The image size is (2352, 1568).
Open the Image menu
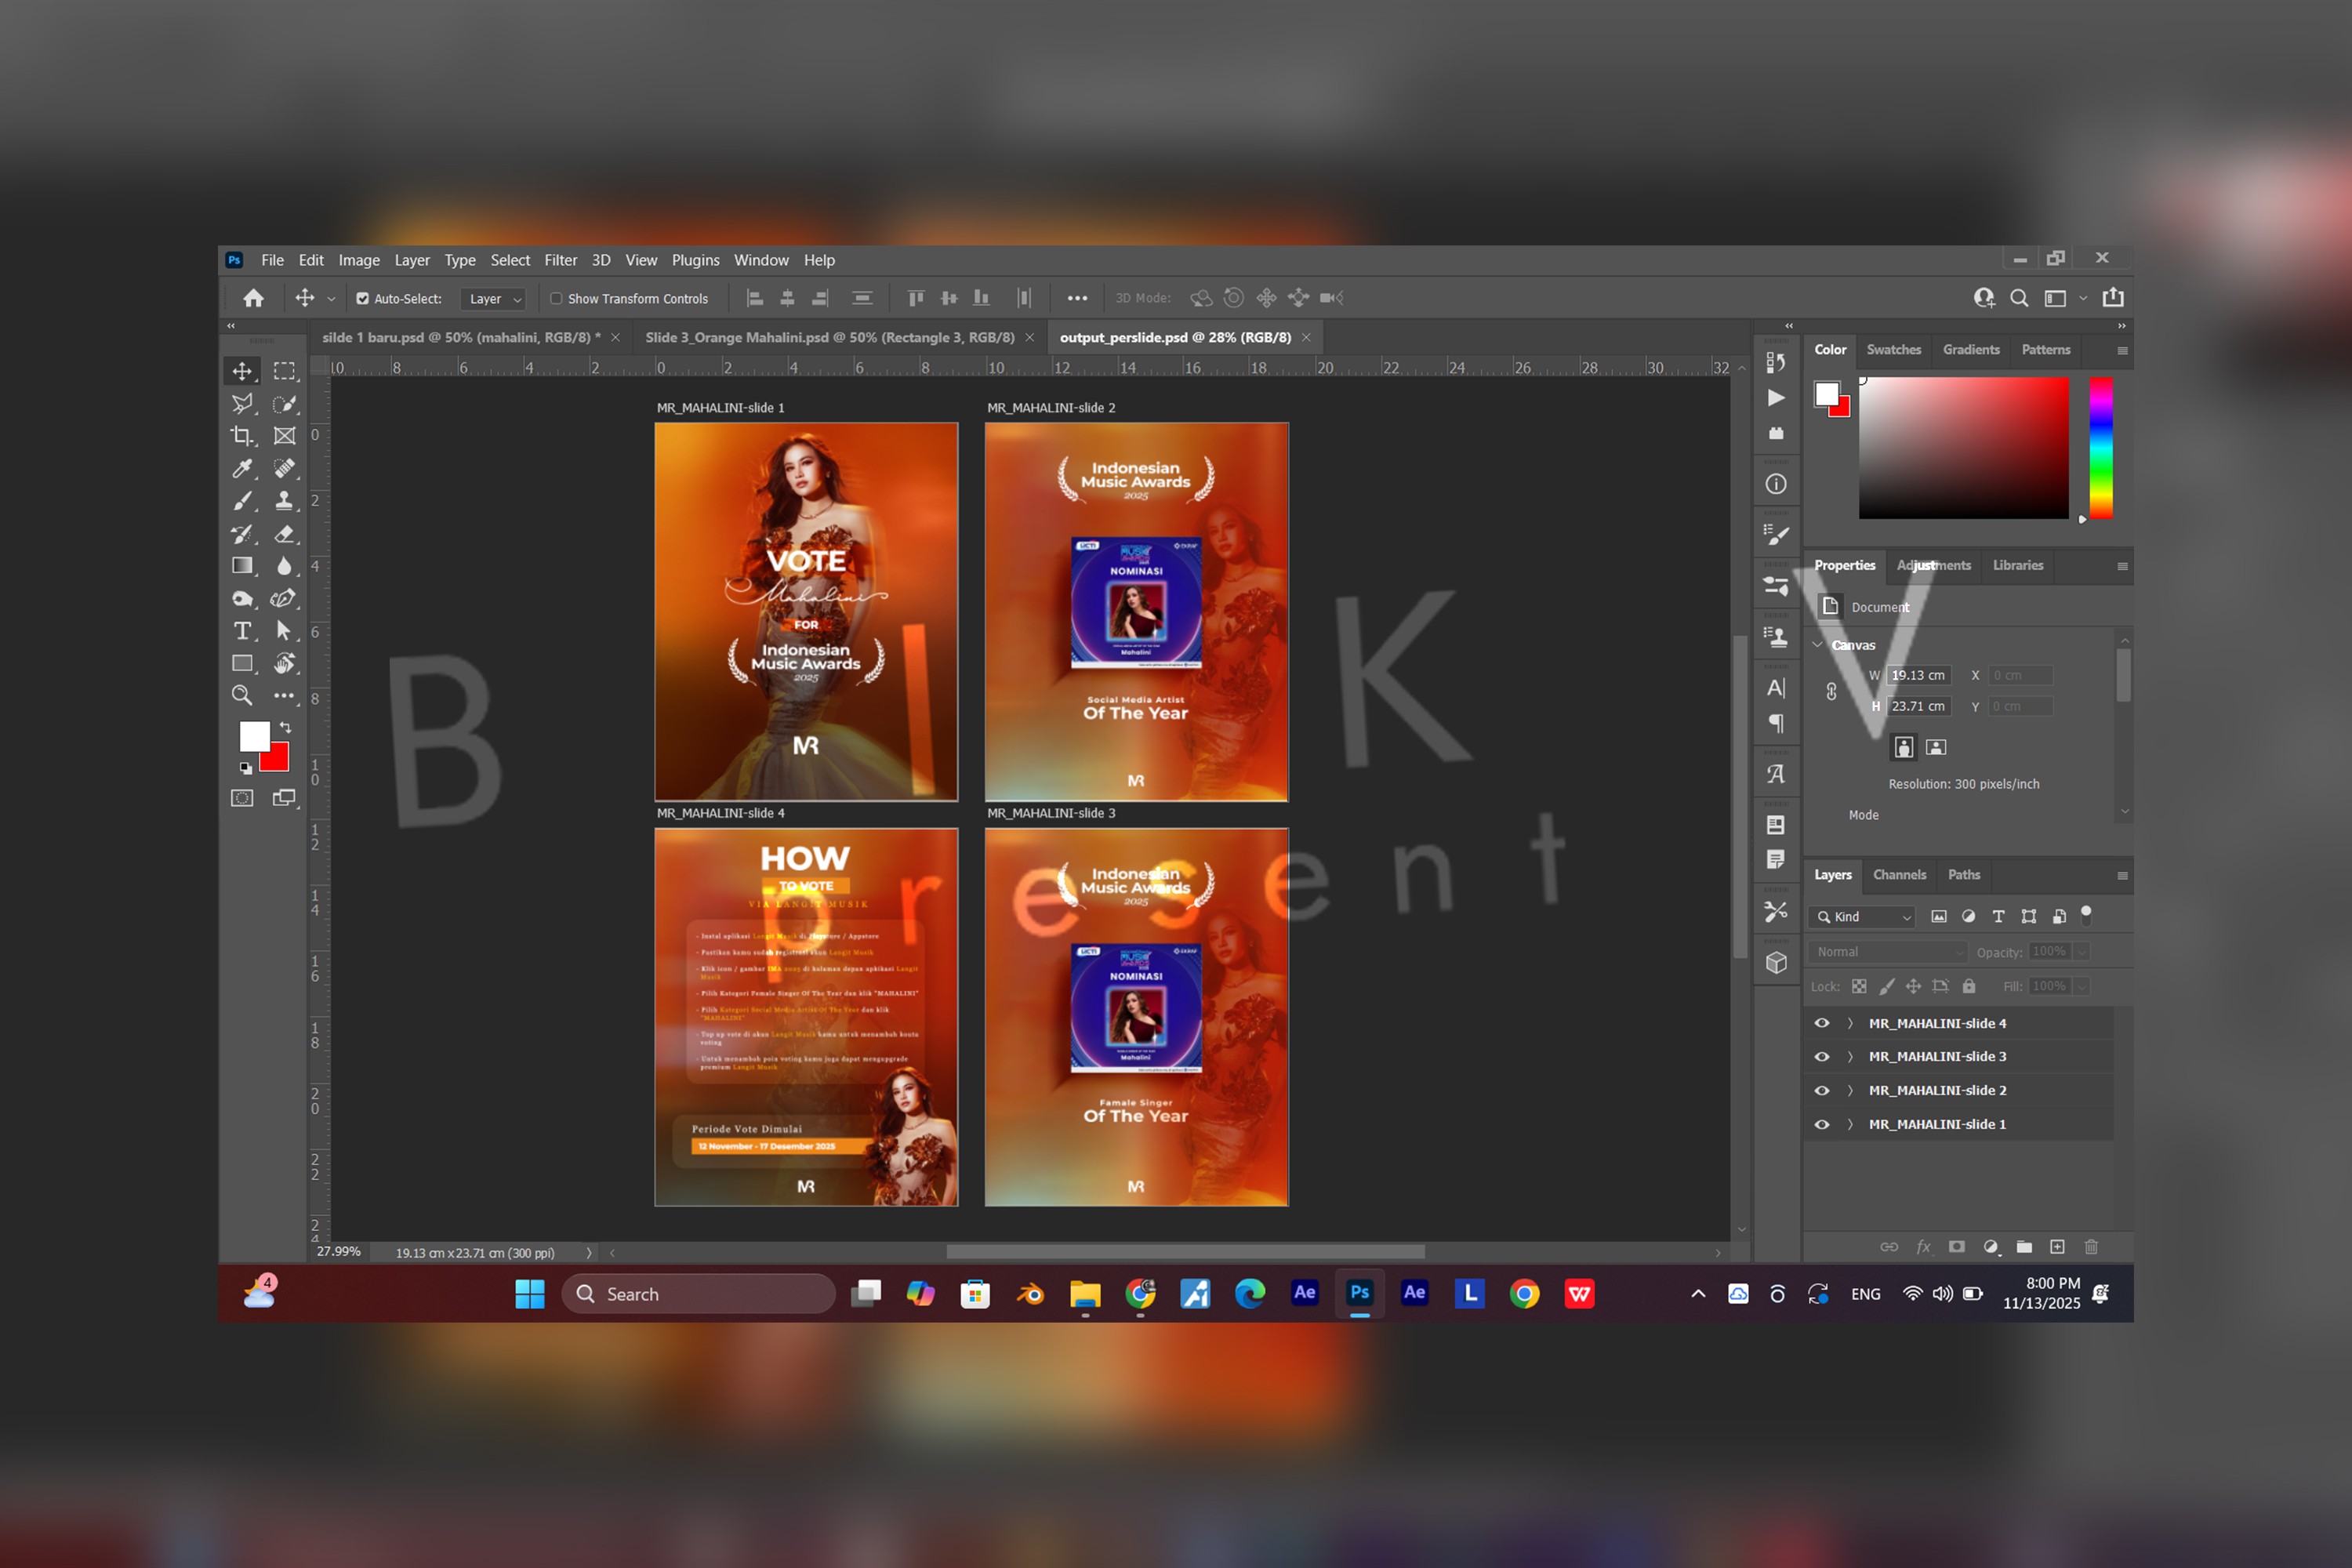tap(359, 260)
